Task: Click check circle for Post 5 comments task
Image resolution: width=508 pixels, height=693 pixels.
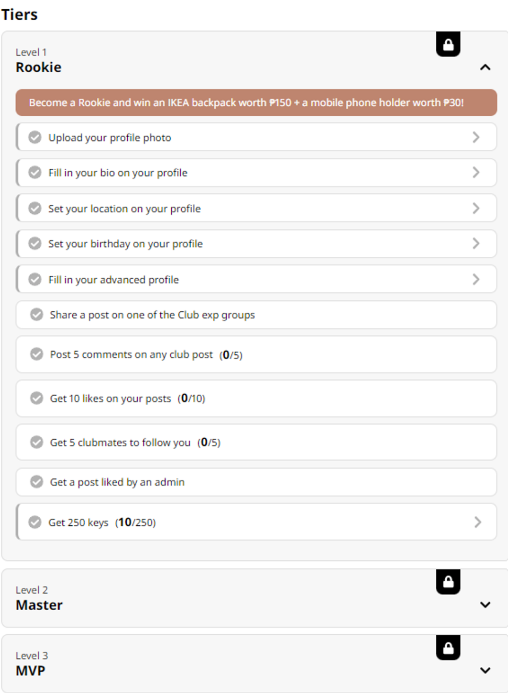Action: tap(37, 354)
